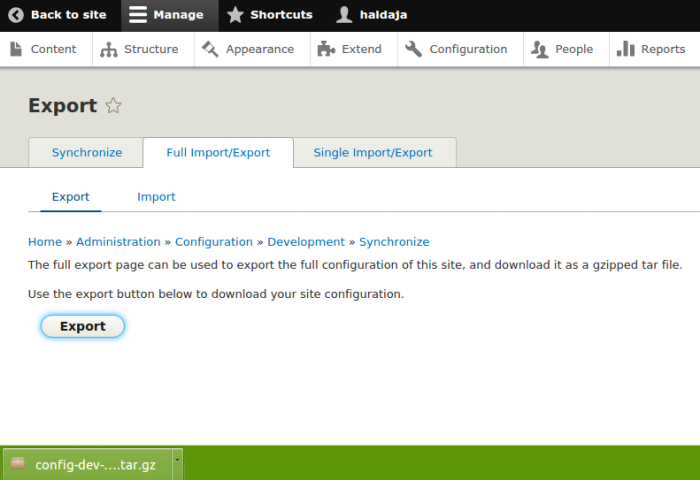The height and width of the screenshot is (480, 700).
Task: Follow the Home breadcrumb link
Action: (x=45, y=242)
